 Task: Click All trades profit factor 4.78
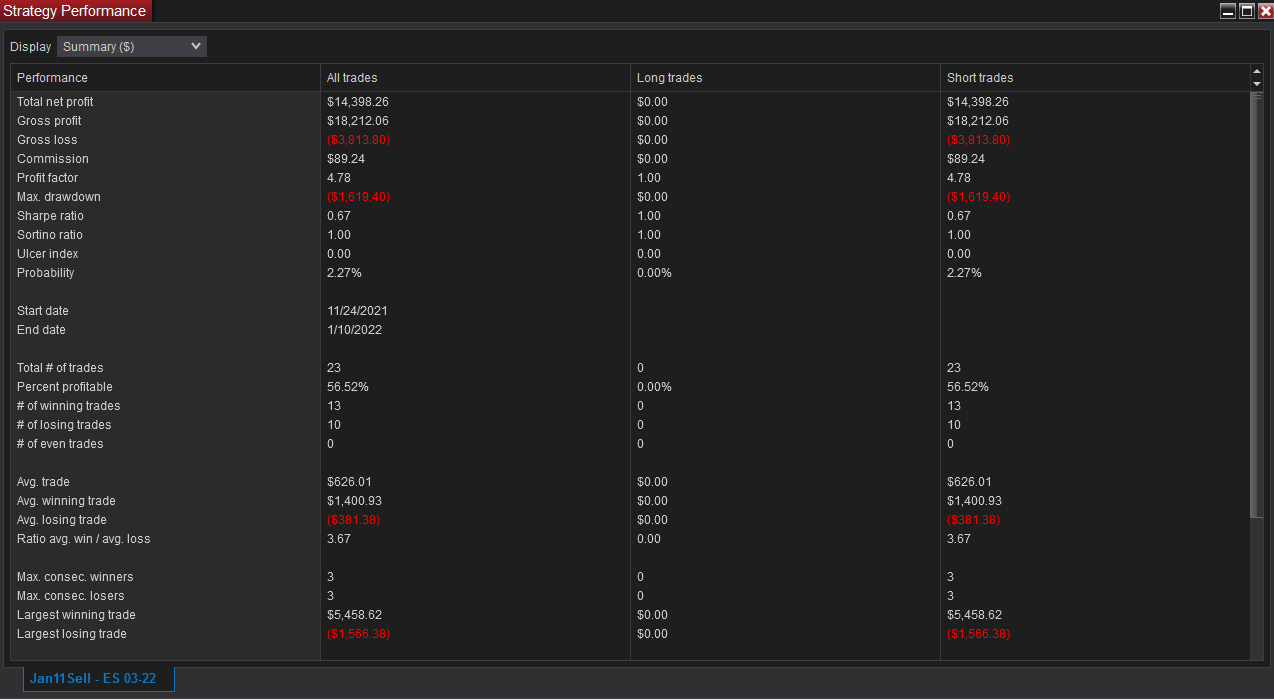tap(339, 178)
